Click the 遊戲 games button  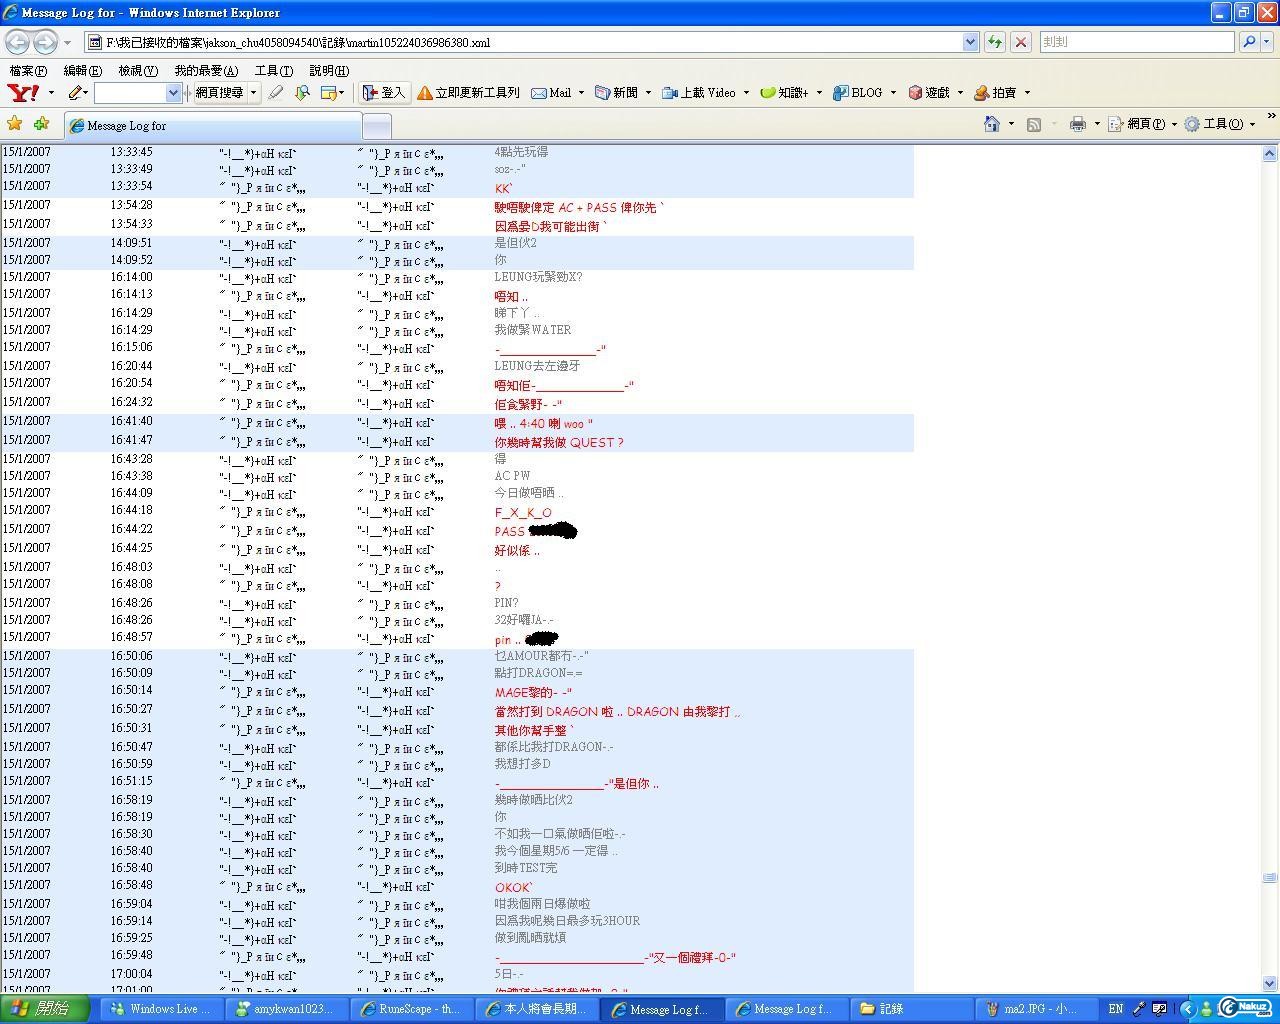pyautogui.click(x=929, y=92)
